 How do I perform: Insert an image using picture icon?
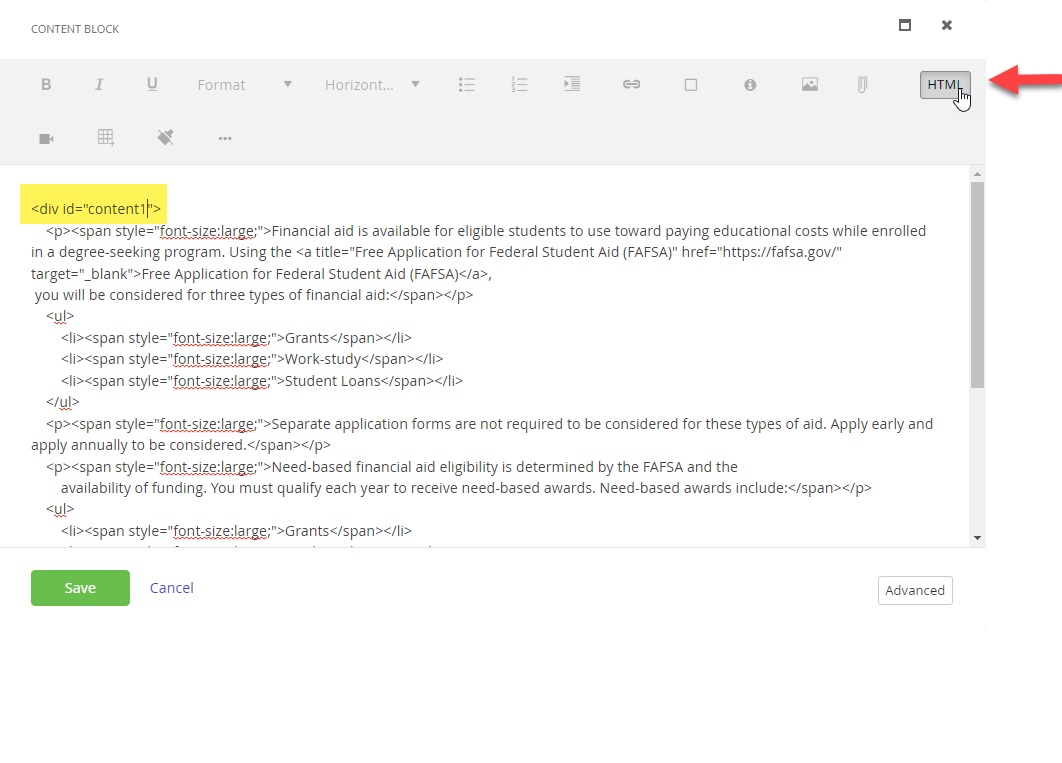pos(810,85)
